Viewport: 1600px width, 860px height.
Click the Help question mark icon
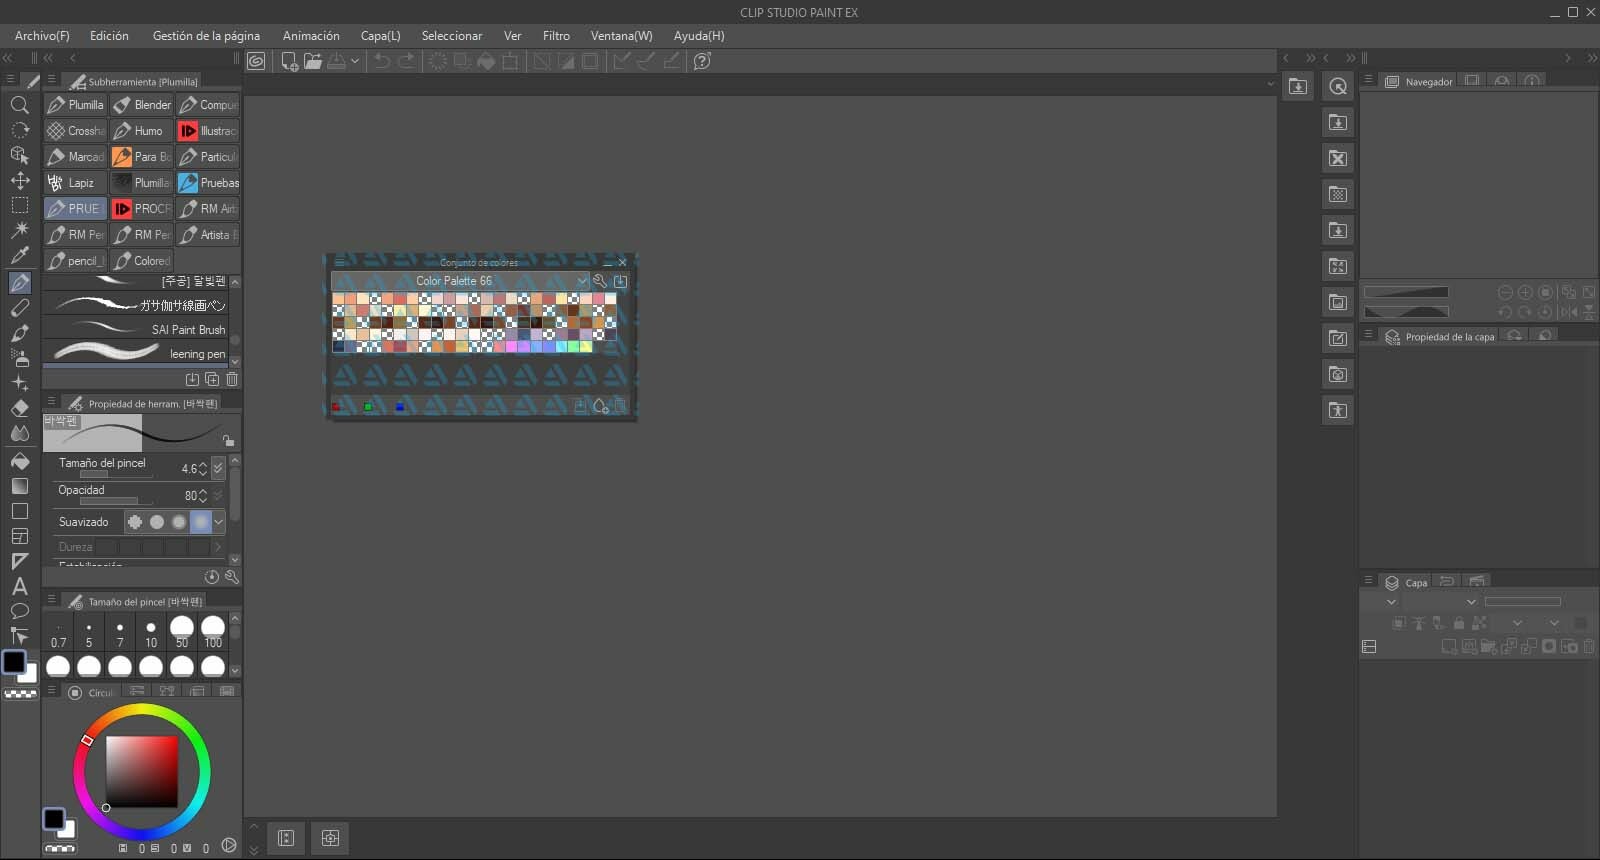(703, 61)
